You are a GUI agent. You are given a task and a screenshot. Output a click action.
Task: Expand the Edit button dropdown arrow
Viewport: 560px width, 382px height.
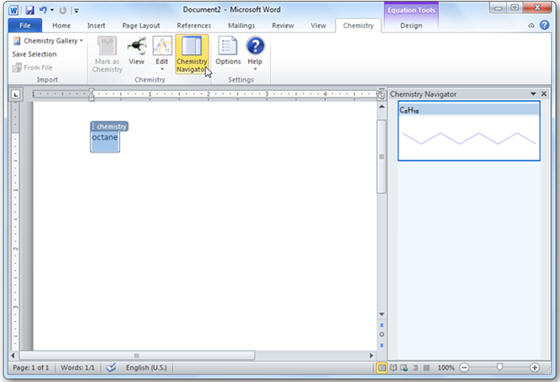[162, 69]
